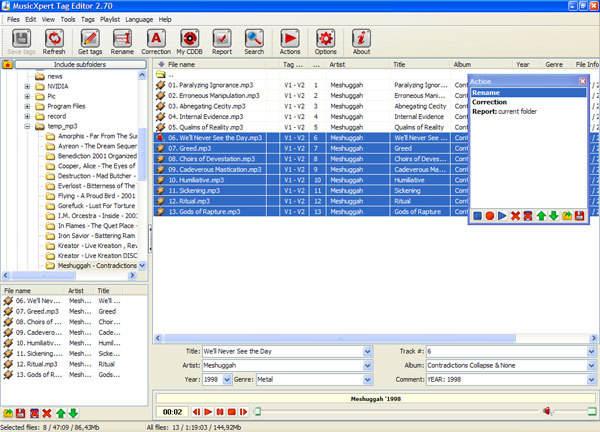
Task: Click the blue stop square in Action panel
Action: pyautogui.click(x=477, y=216)
